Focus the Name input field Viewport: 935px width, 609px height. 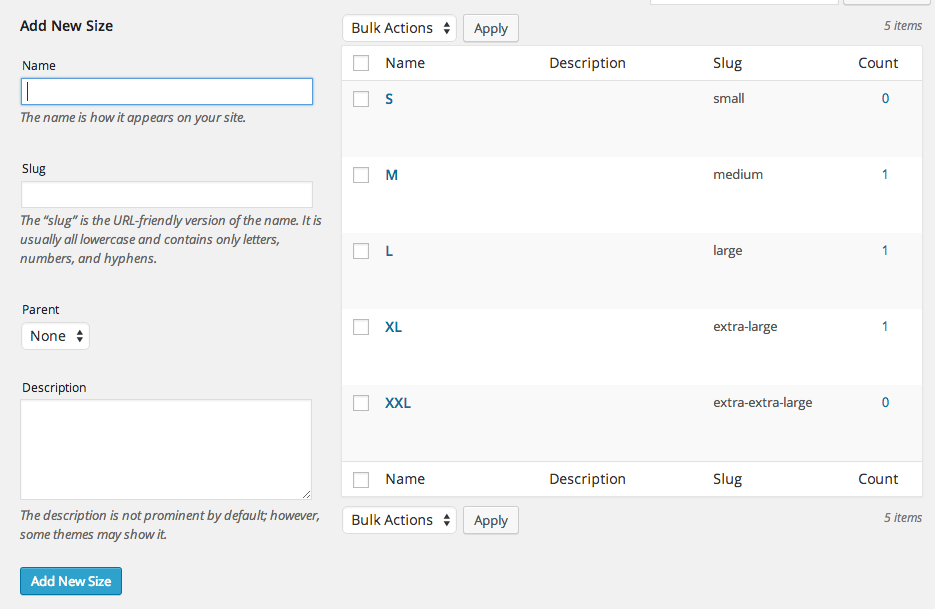click(x=167, y=92)
